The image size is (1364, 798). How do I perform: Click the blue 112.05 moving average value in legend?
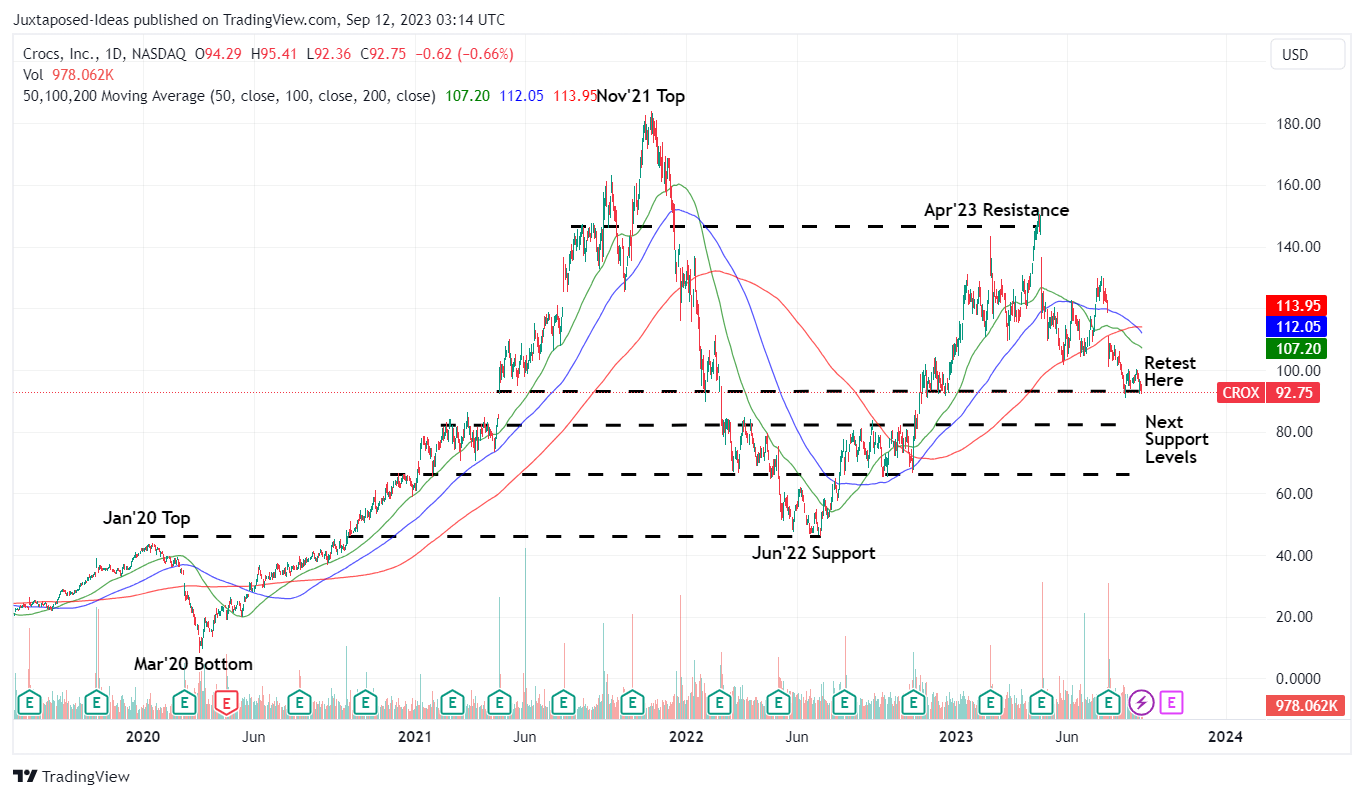click(519, 96)
